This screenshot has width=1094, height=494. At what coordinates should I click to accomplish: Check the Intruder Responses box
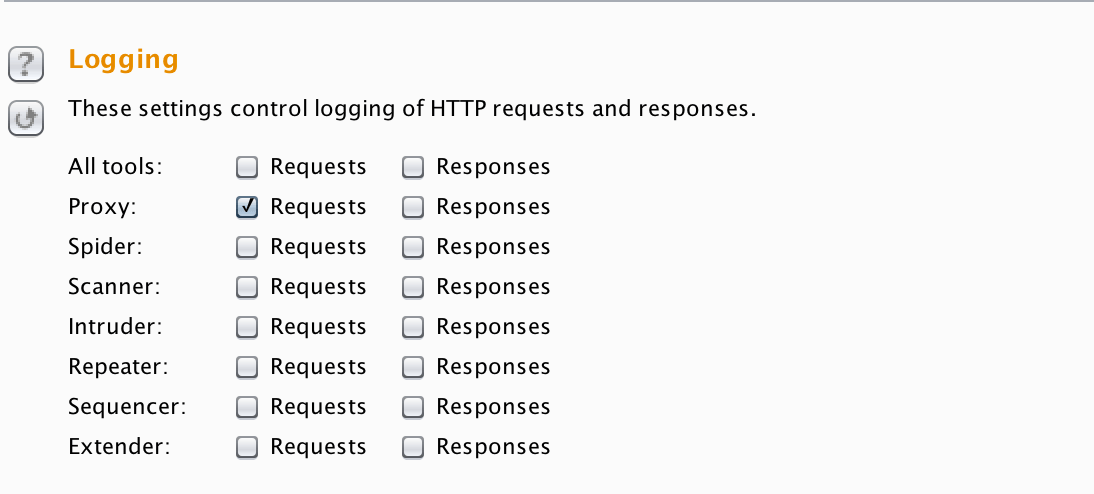point(412,327)
